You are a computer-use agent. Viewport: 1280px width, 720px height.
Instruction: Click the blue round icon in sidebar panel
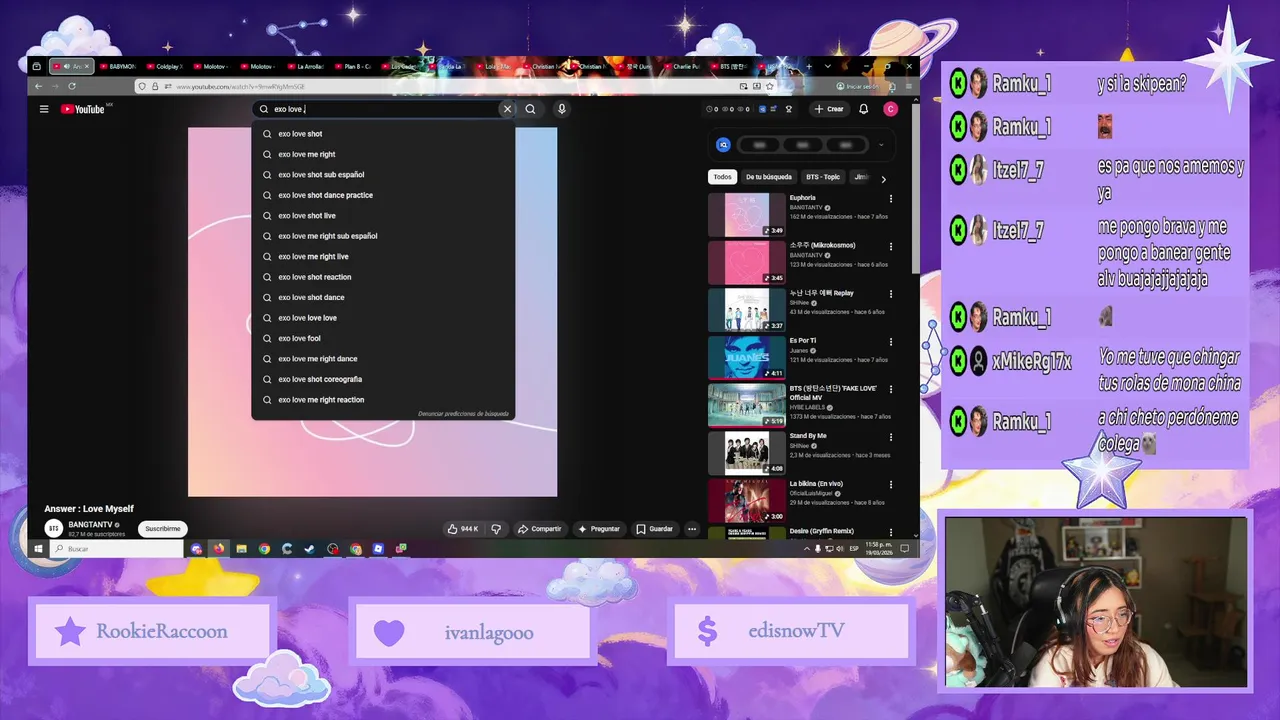(723, 145)
